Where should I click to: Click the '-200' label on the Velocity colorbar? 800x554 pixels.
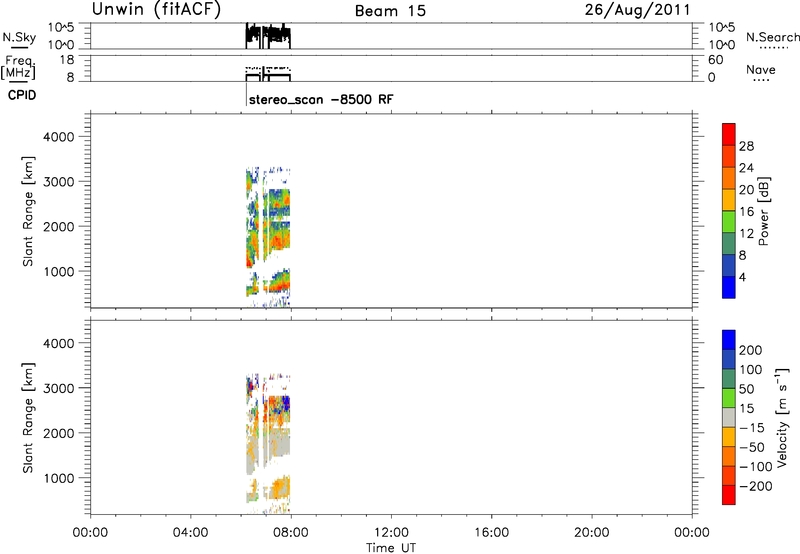(x=756, y=486)
